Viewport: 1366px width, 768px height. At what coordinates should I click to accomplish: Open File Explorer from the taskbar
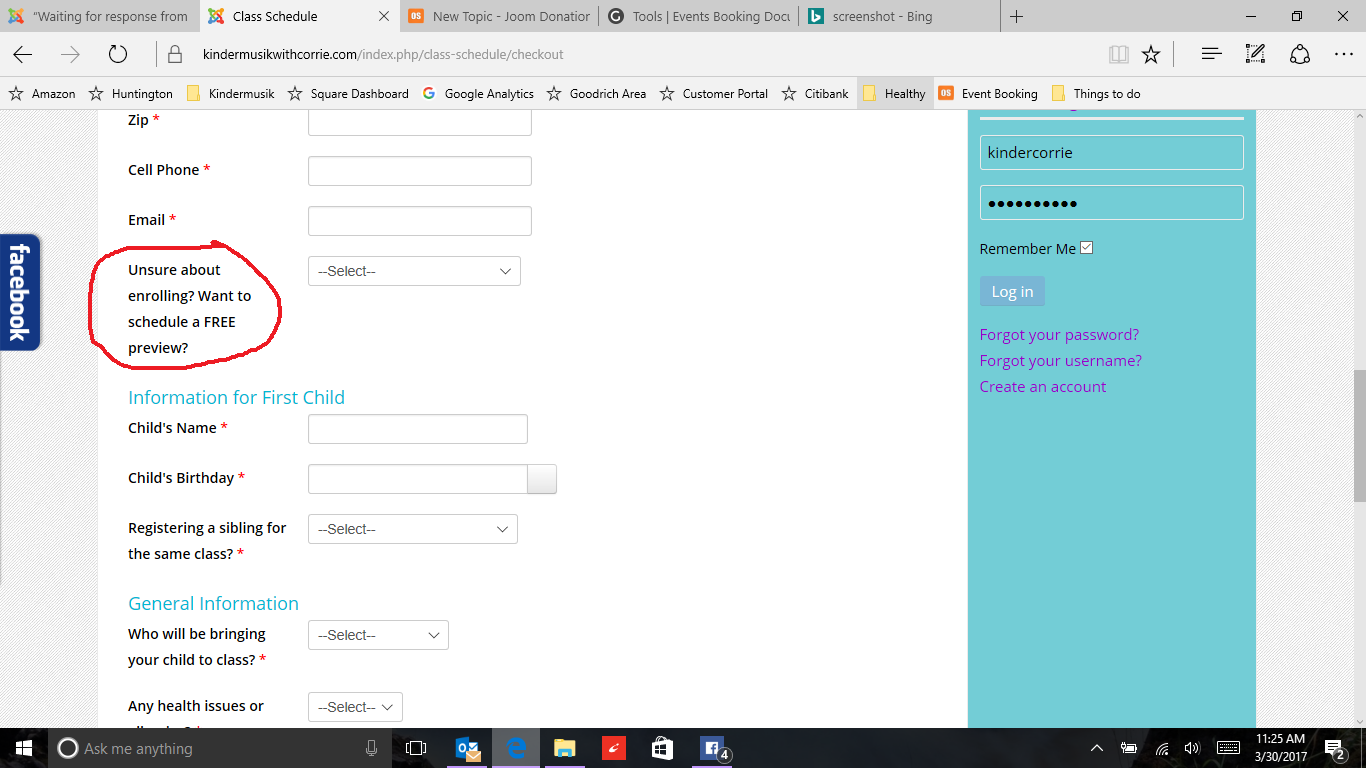(565, 748)
